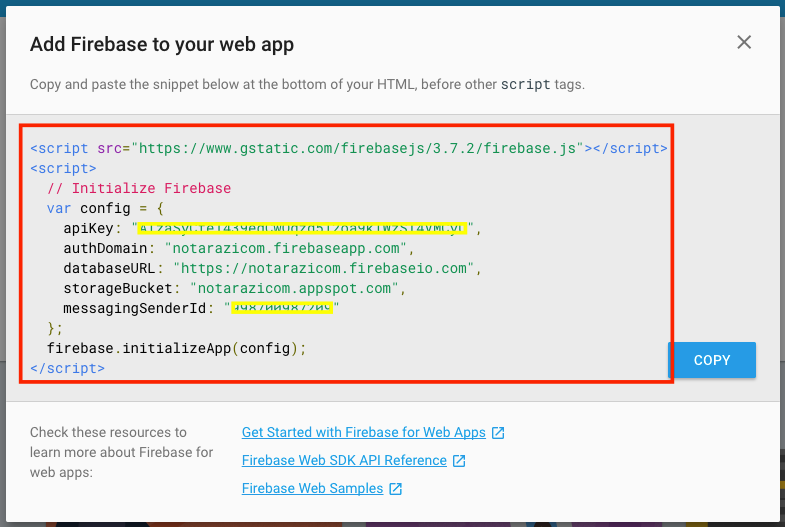Click the 'Check these resources' paragraph
785x527 pixels.
tap(121, 452)
